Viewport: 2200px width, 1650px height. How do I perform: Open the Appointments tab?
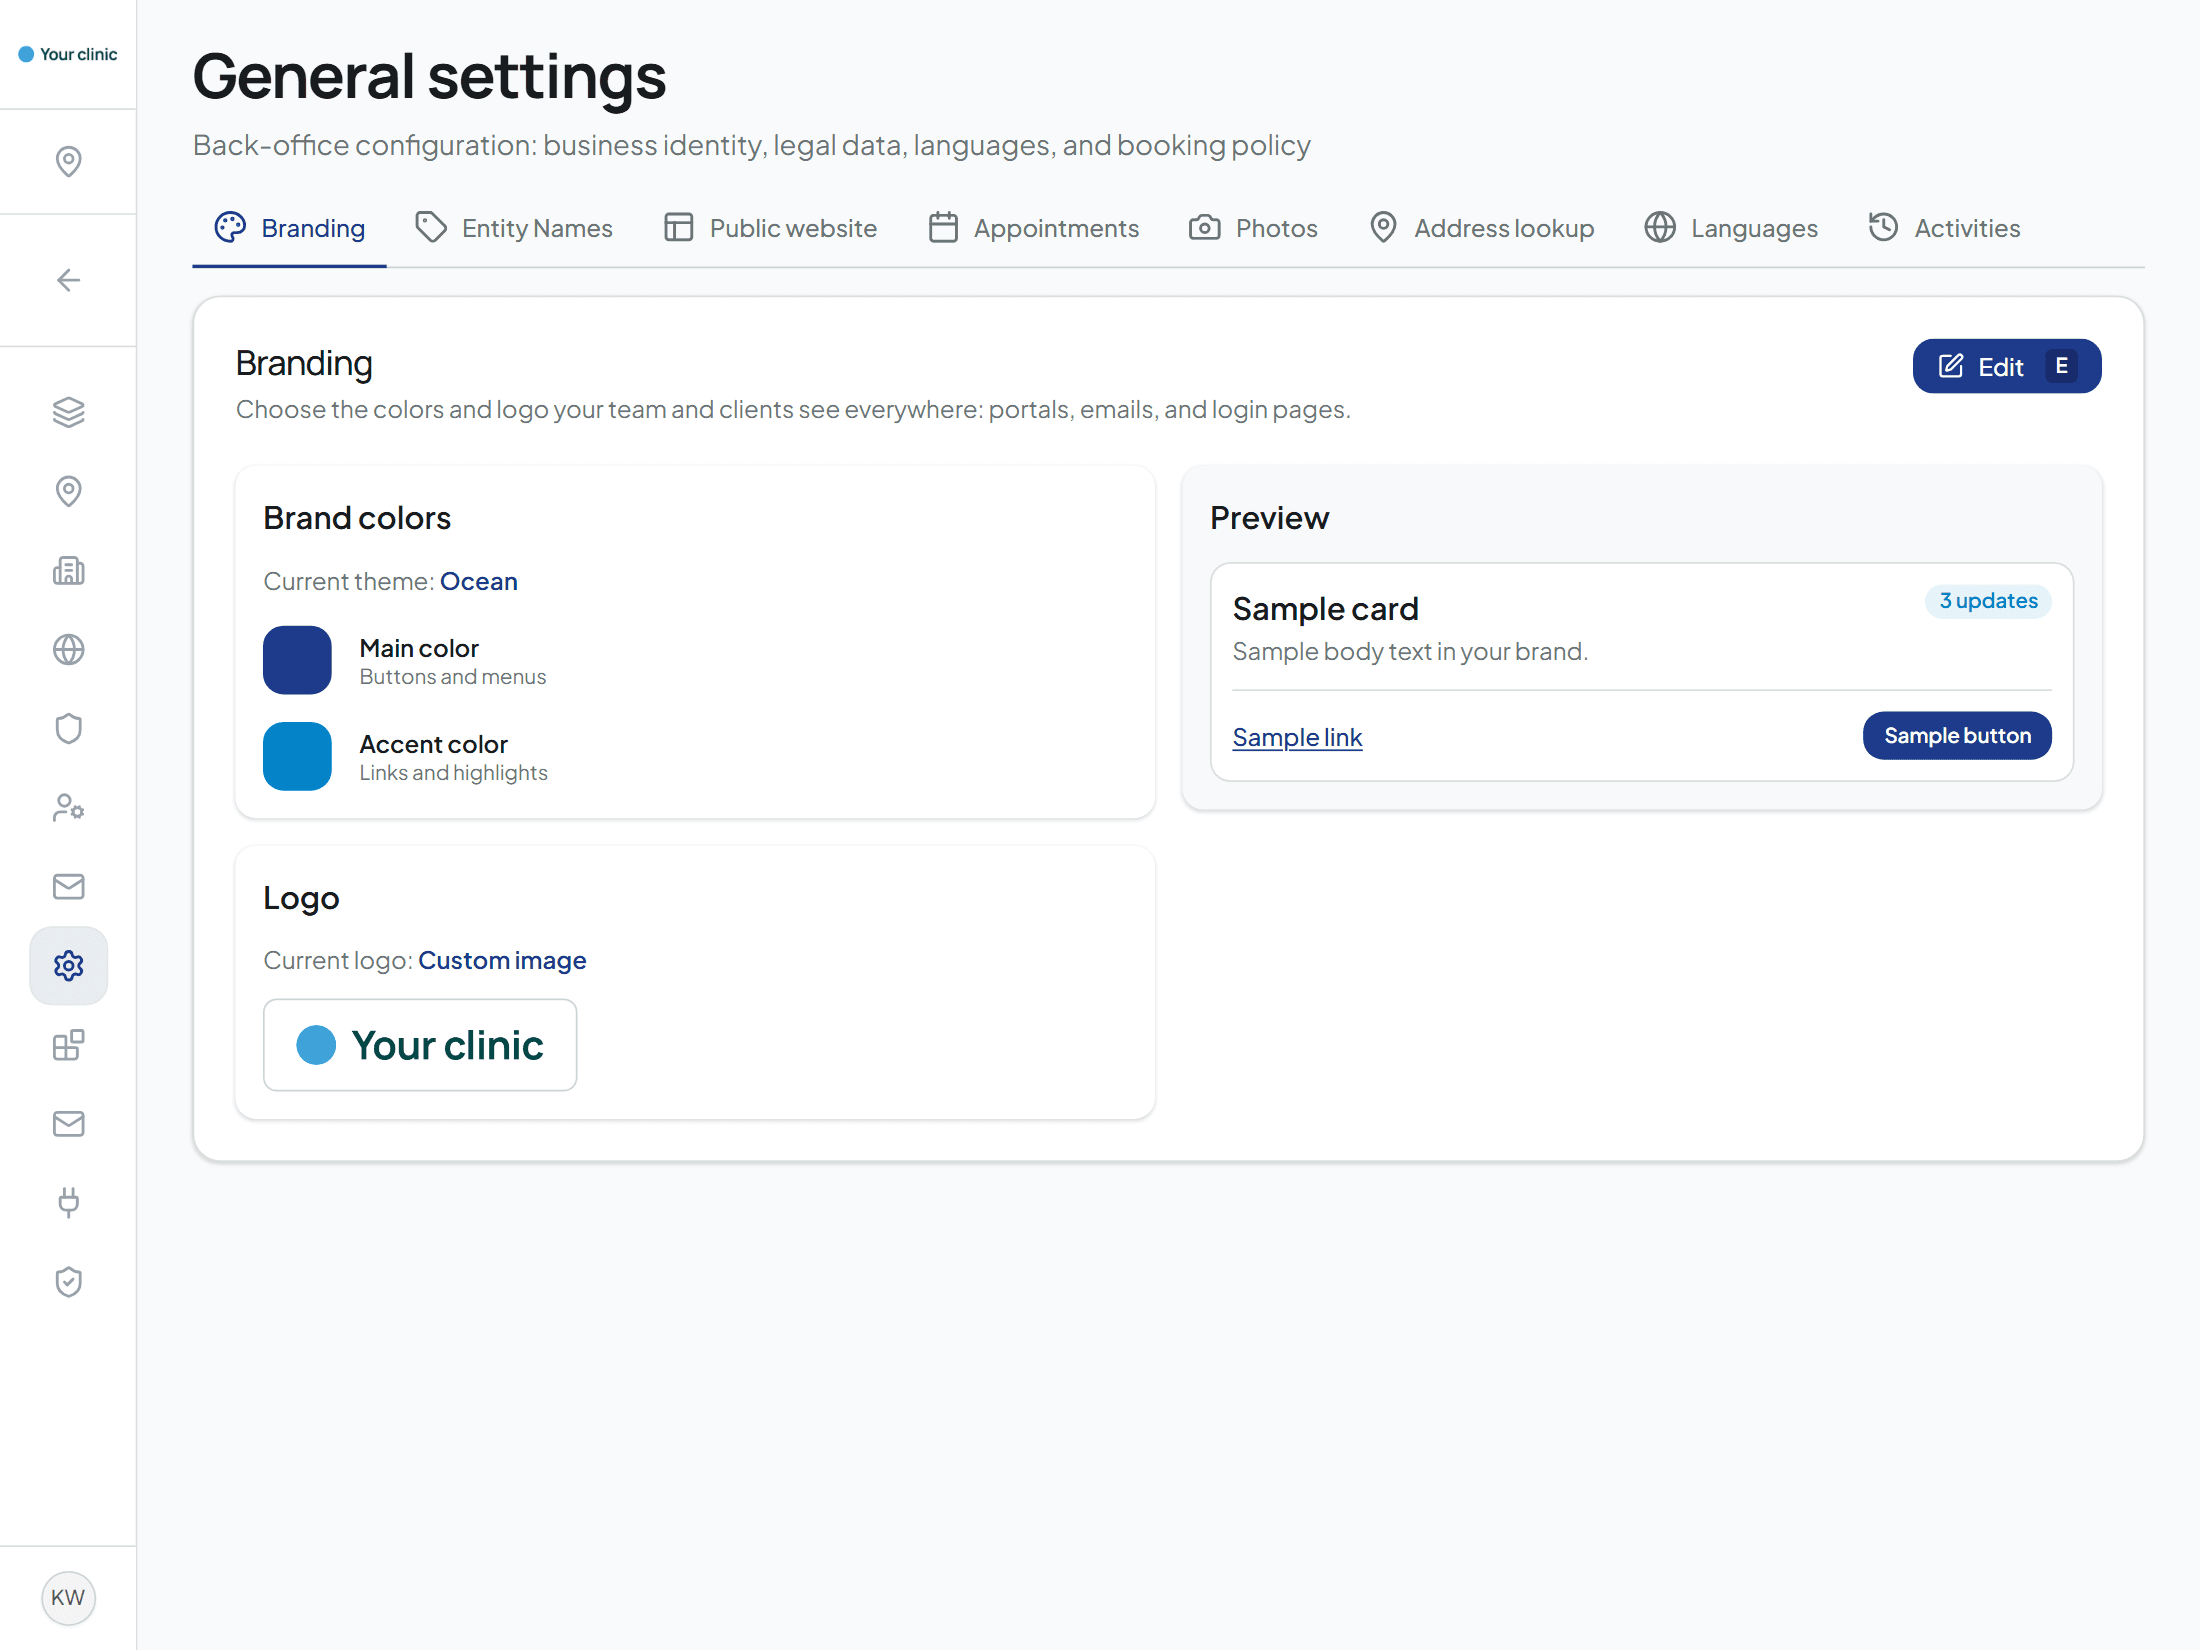click(1034, 228)
